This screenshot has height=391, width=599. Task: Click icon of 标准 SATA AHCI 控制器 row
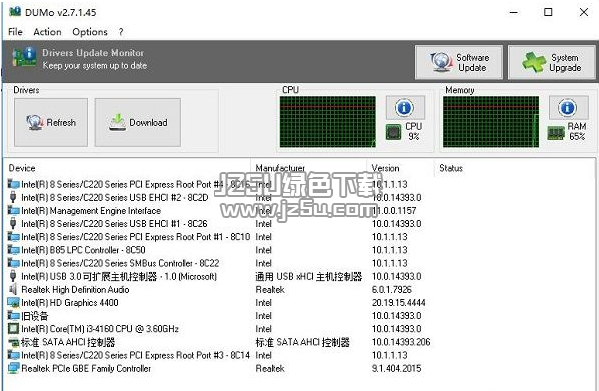click(14, 342)
